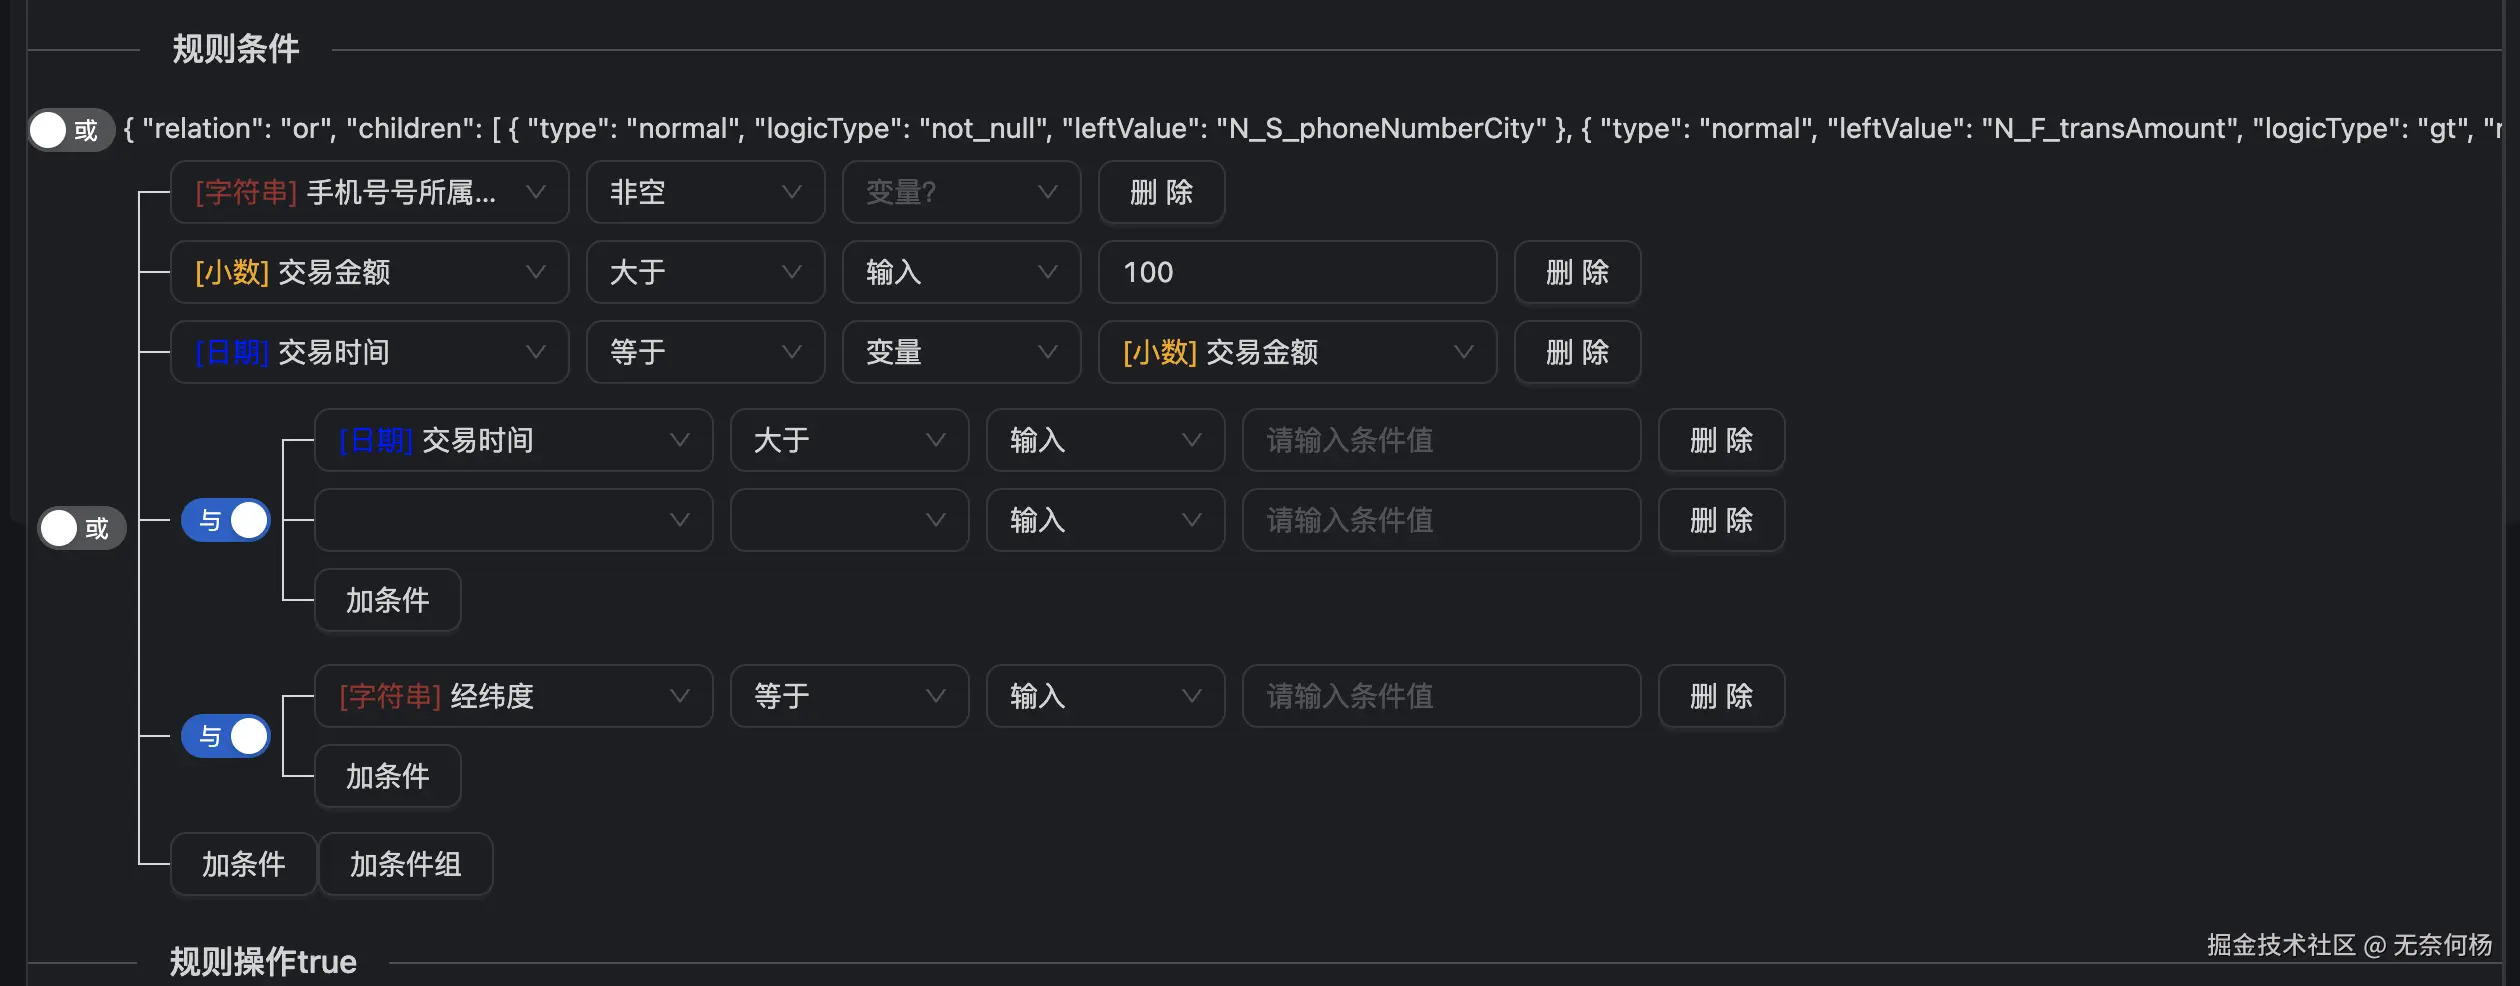Switch the first 与 group toggle
The width and height of the screenshot is (2520, 986).
(226, 520)
